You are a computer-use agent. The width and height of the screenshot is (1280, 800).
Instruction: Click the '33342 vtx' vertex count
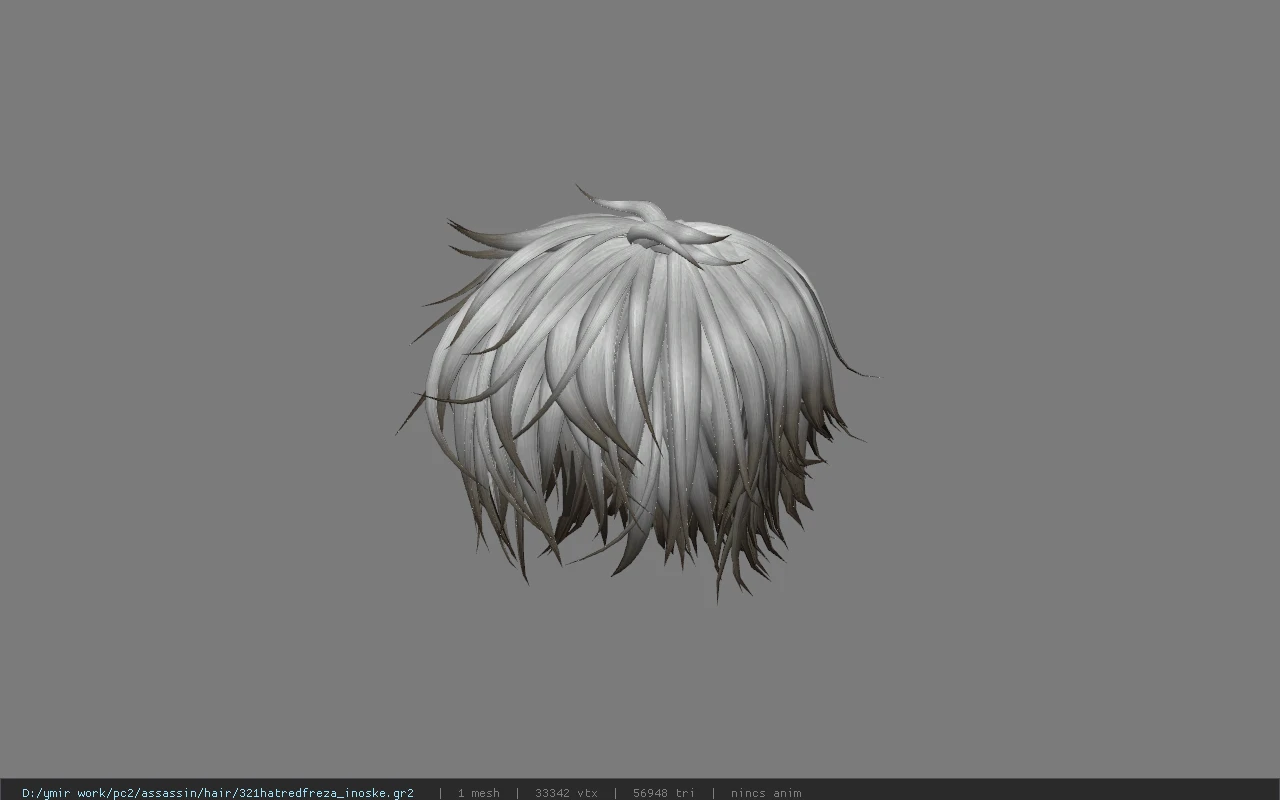click(566, 793)
